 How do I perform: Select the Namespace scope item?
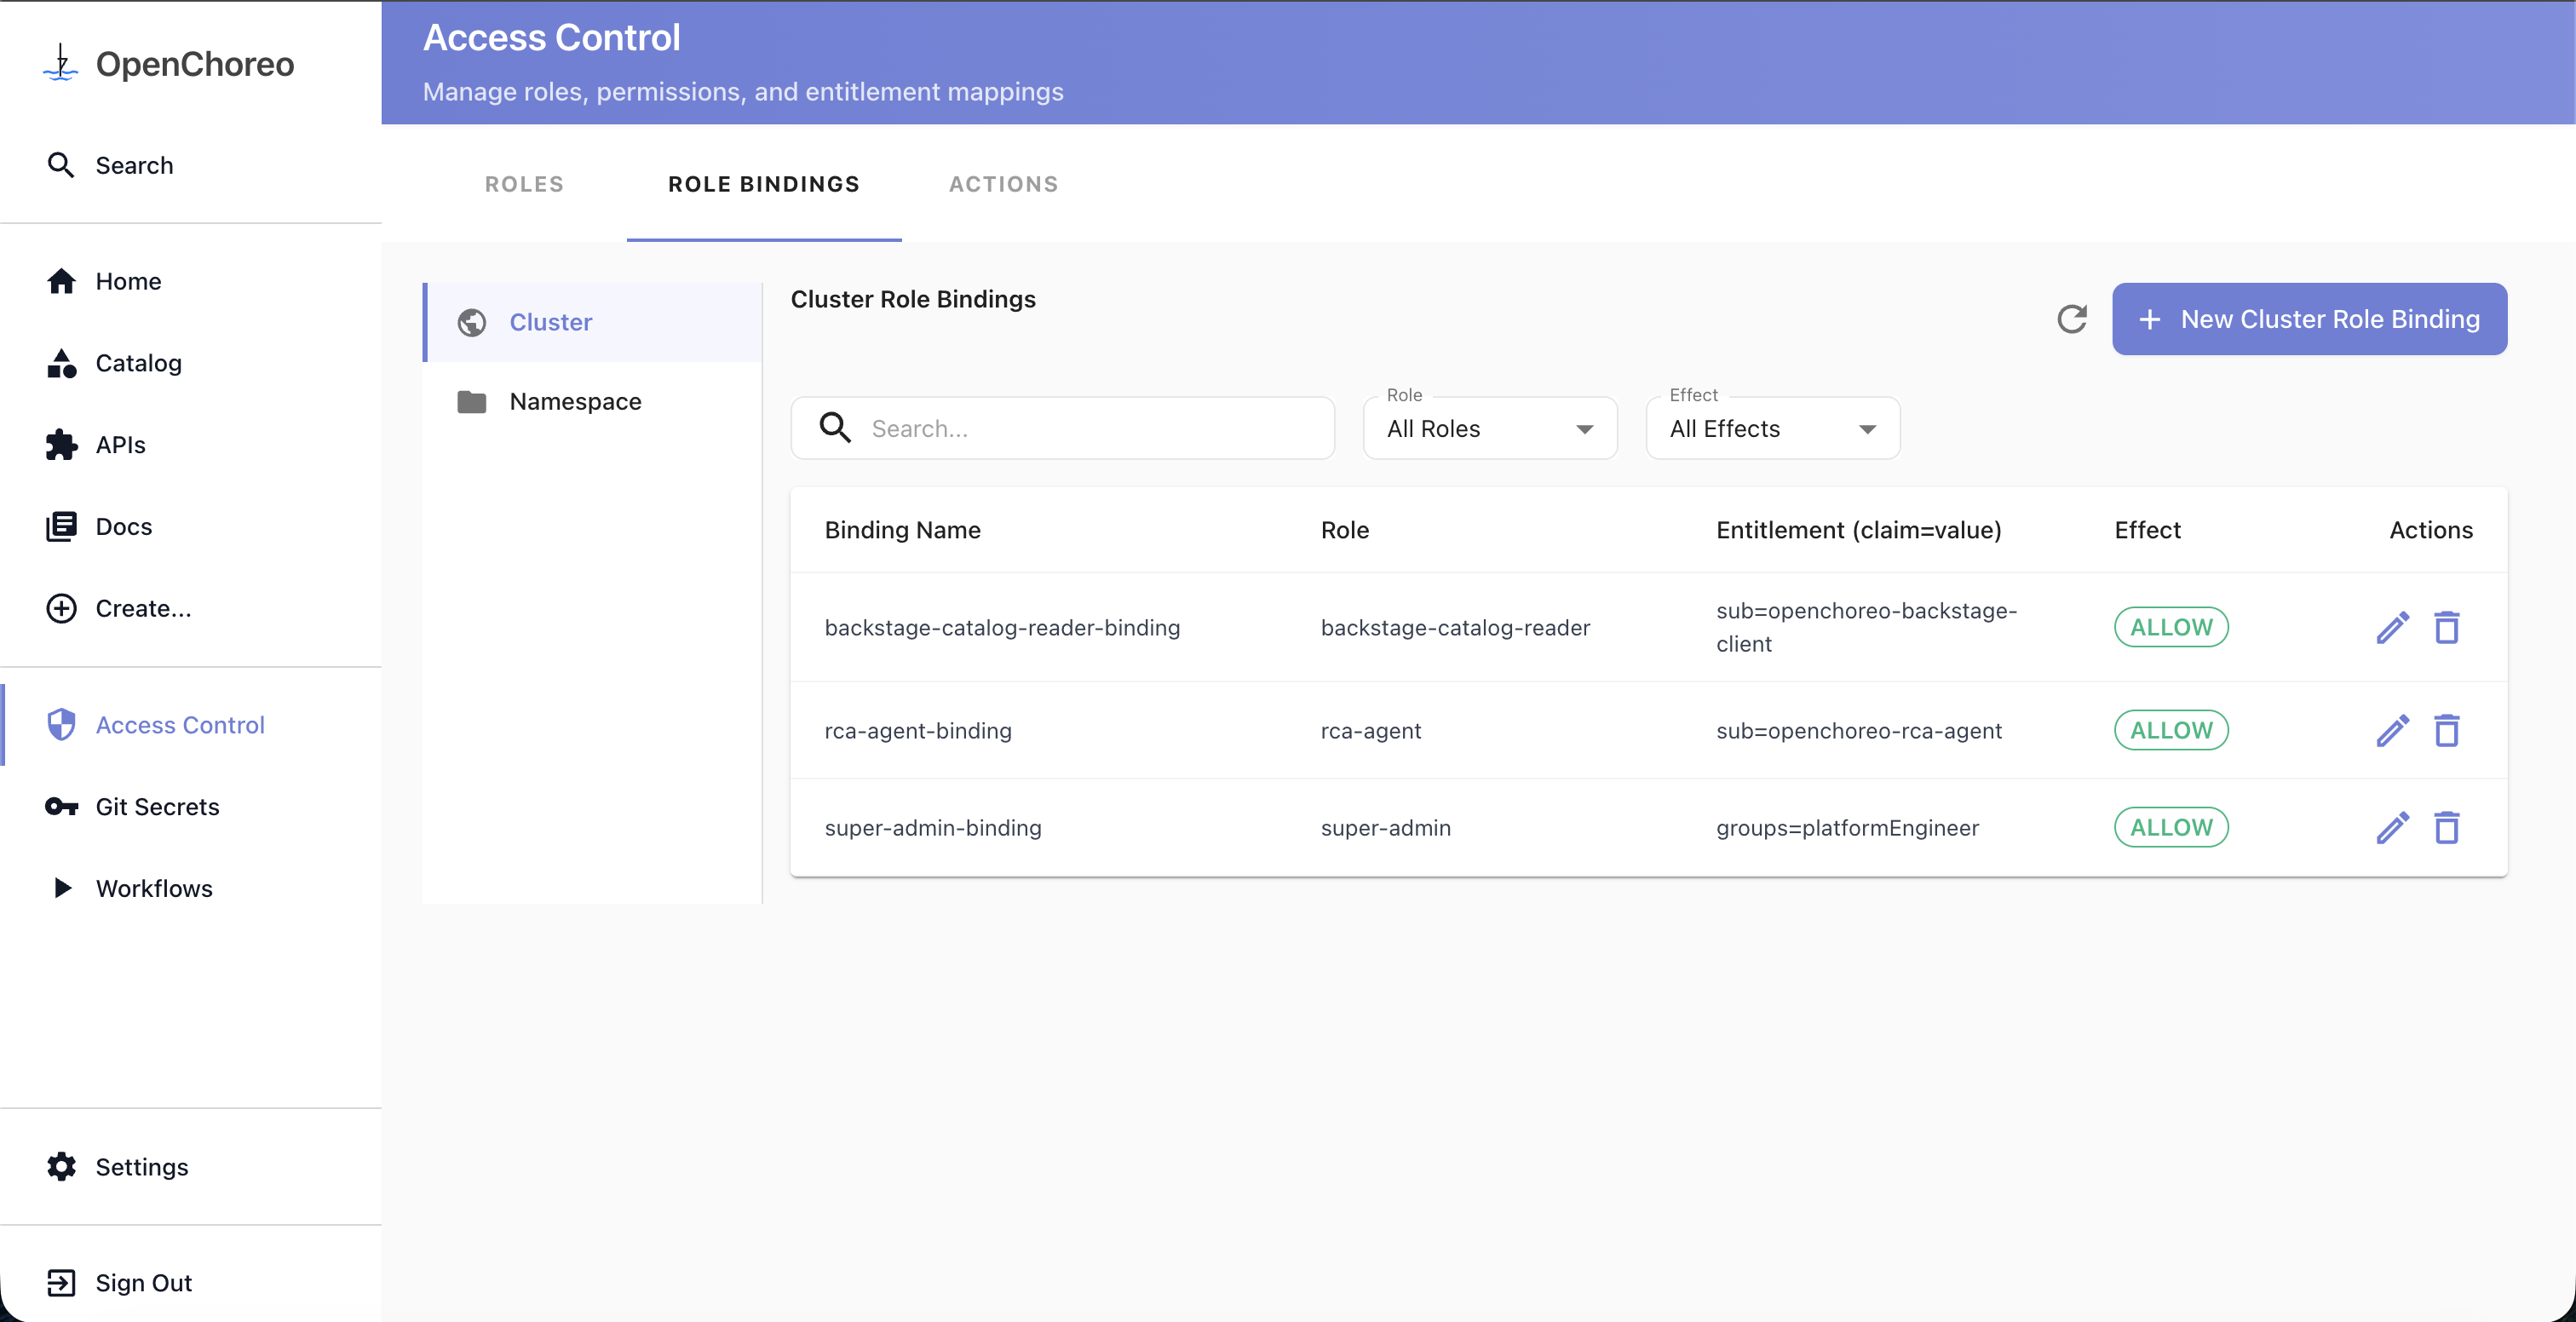(x=574, y=402)
